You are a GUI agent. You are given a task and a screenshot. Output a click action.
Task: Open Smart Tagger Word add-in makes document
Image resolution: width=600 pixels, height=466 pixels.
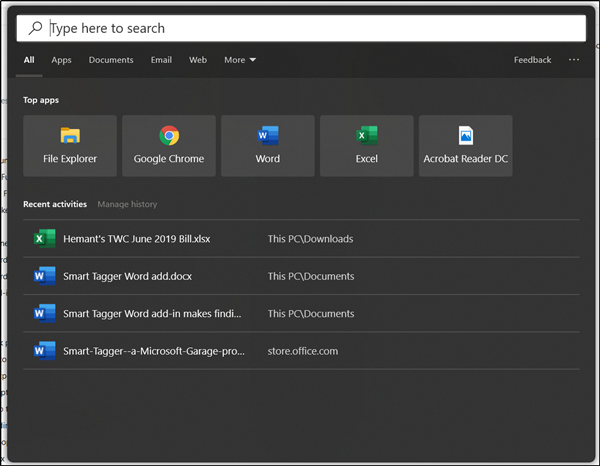click(152, 314)
